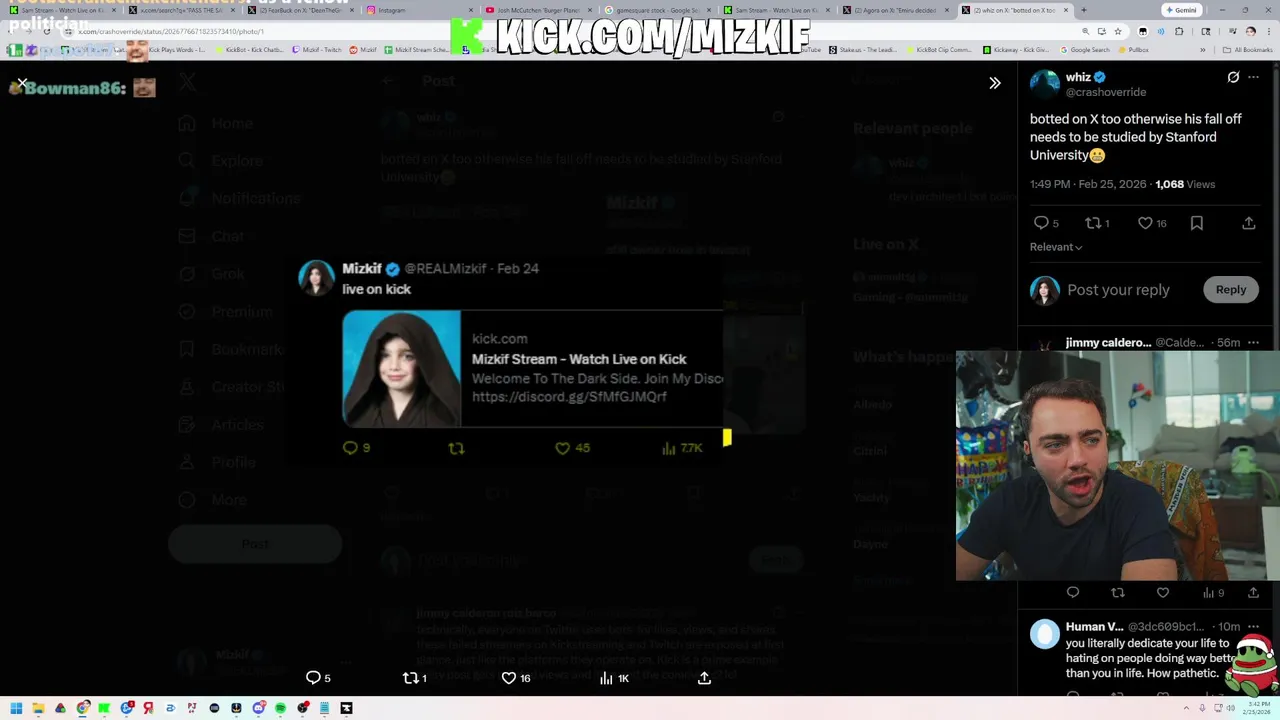Open the Google Search bookmark

coord(1085,49)
